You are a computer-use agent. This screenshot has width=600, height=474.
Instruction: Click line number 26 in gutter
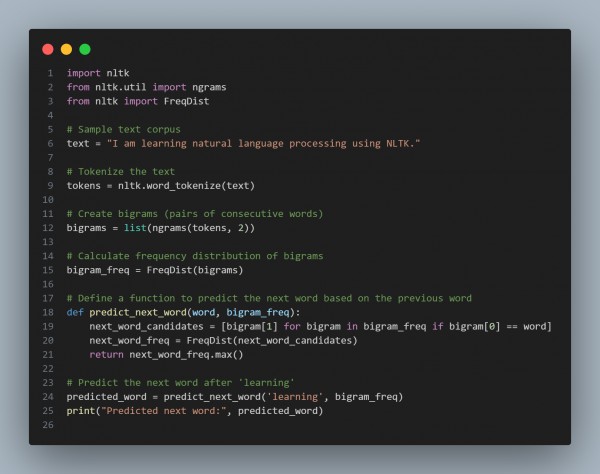tap(48, 425)
